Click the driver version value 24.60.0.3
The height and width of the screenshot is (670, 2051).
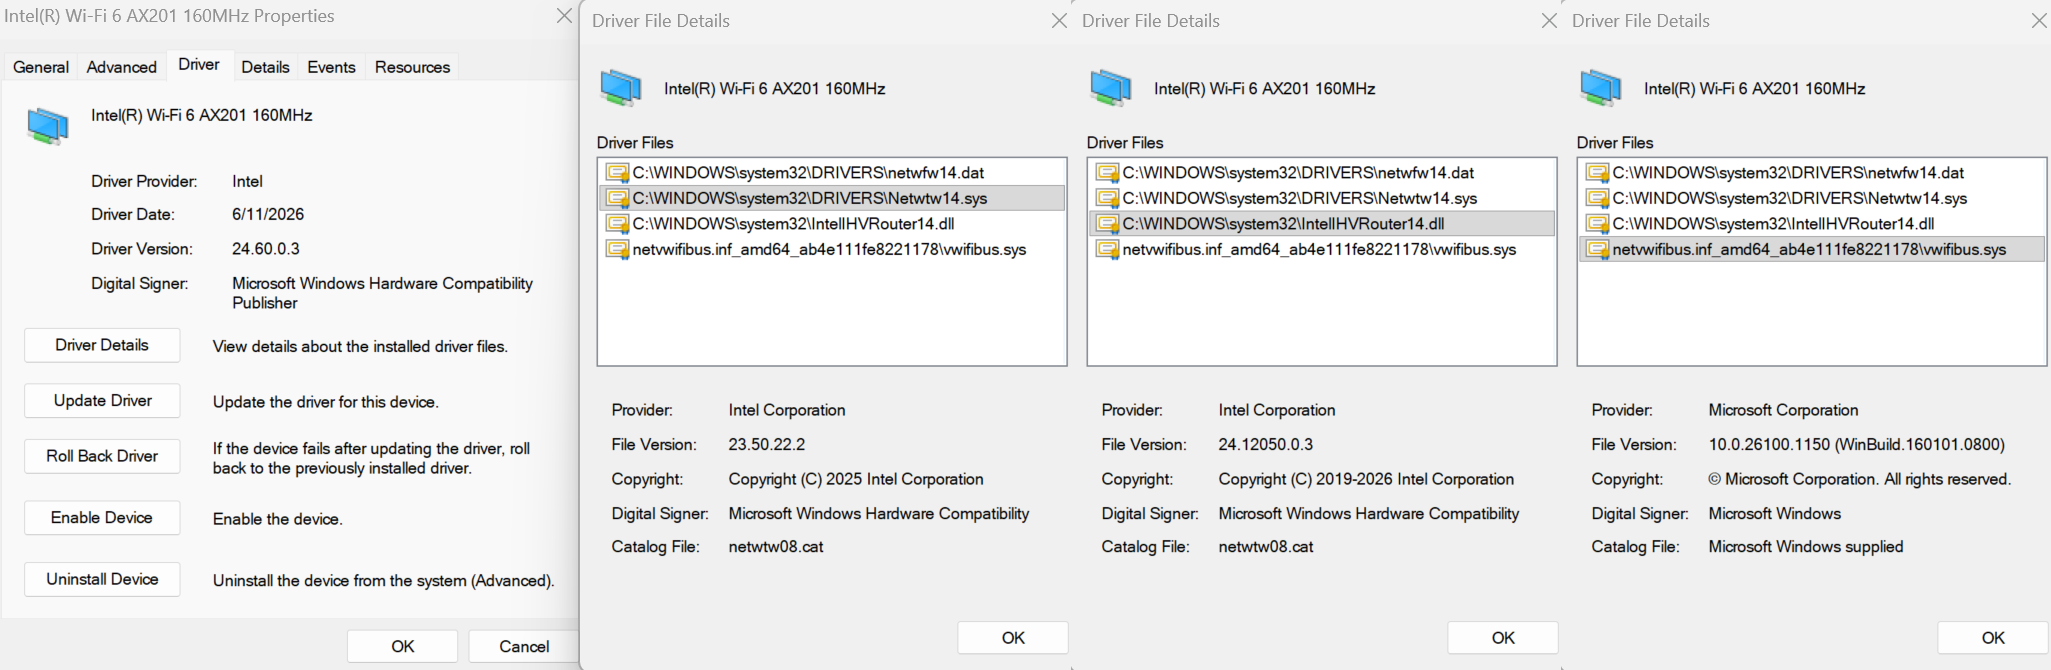click(x=266, y=248)
